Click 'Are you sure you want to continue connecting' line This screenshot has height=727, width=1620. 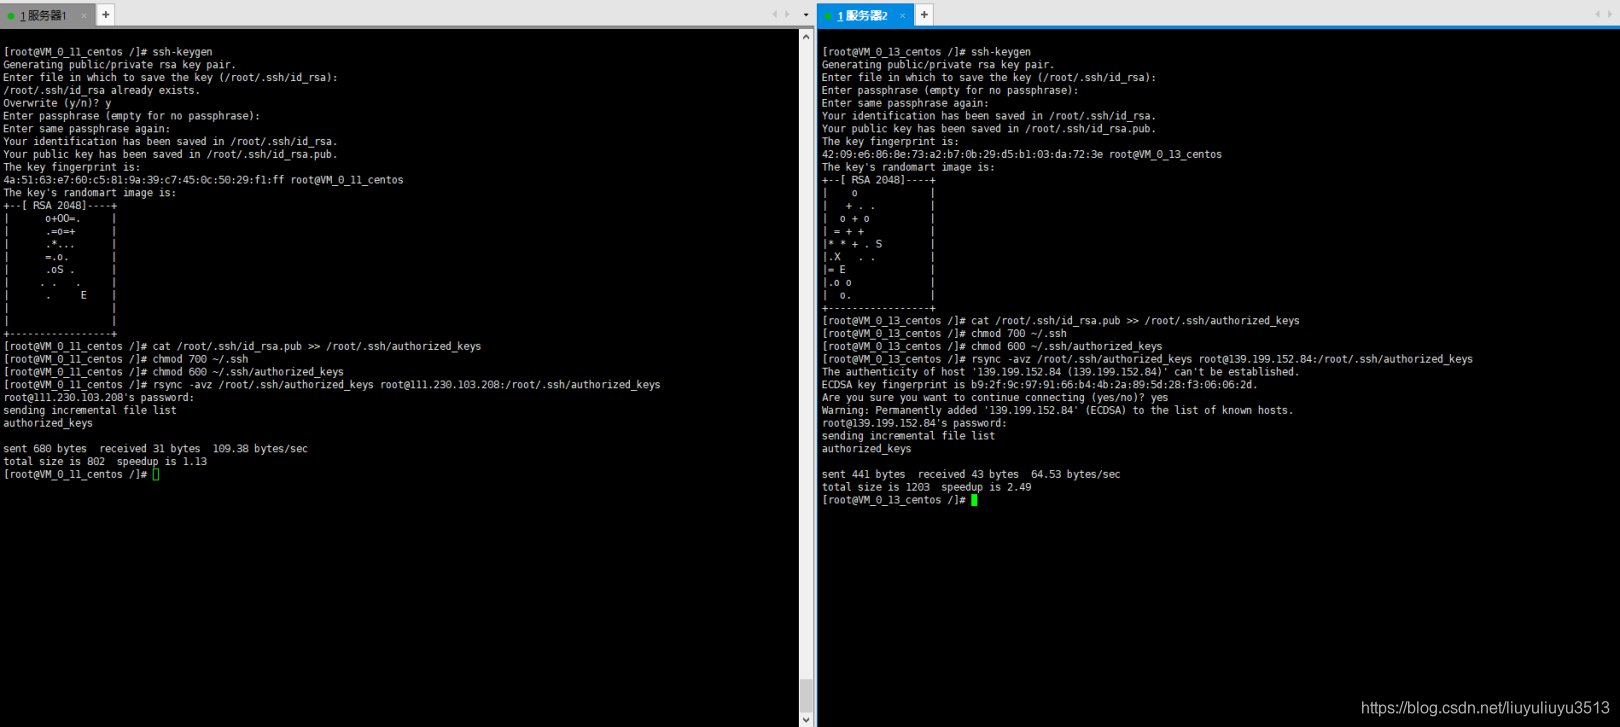click(x=995, y=398)
